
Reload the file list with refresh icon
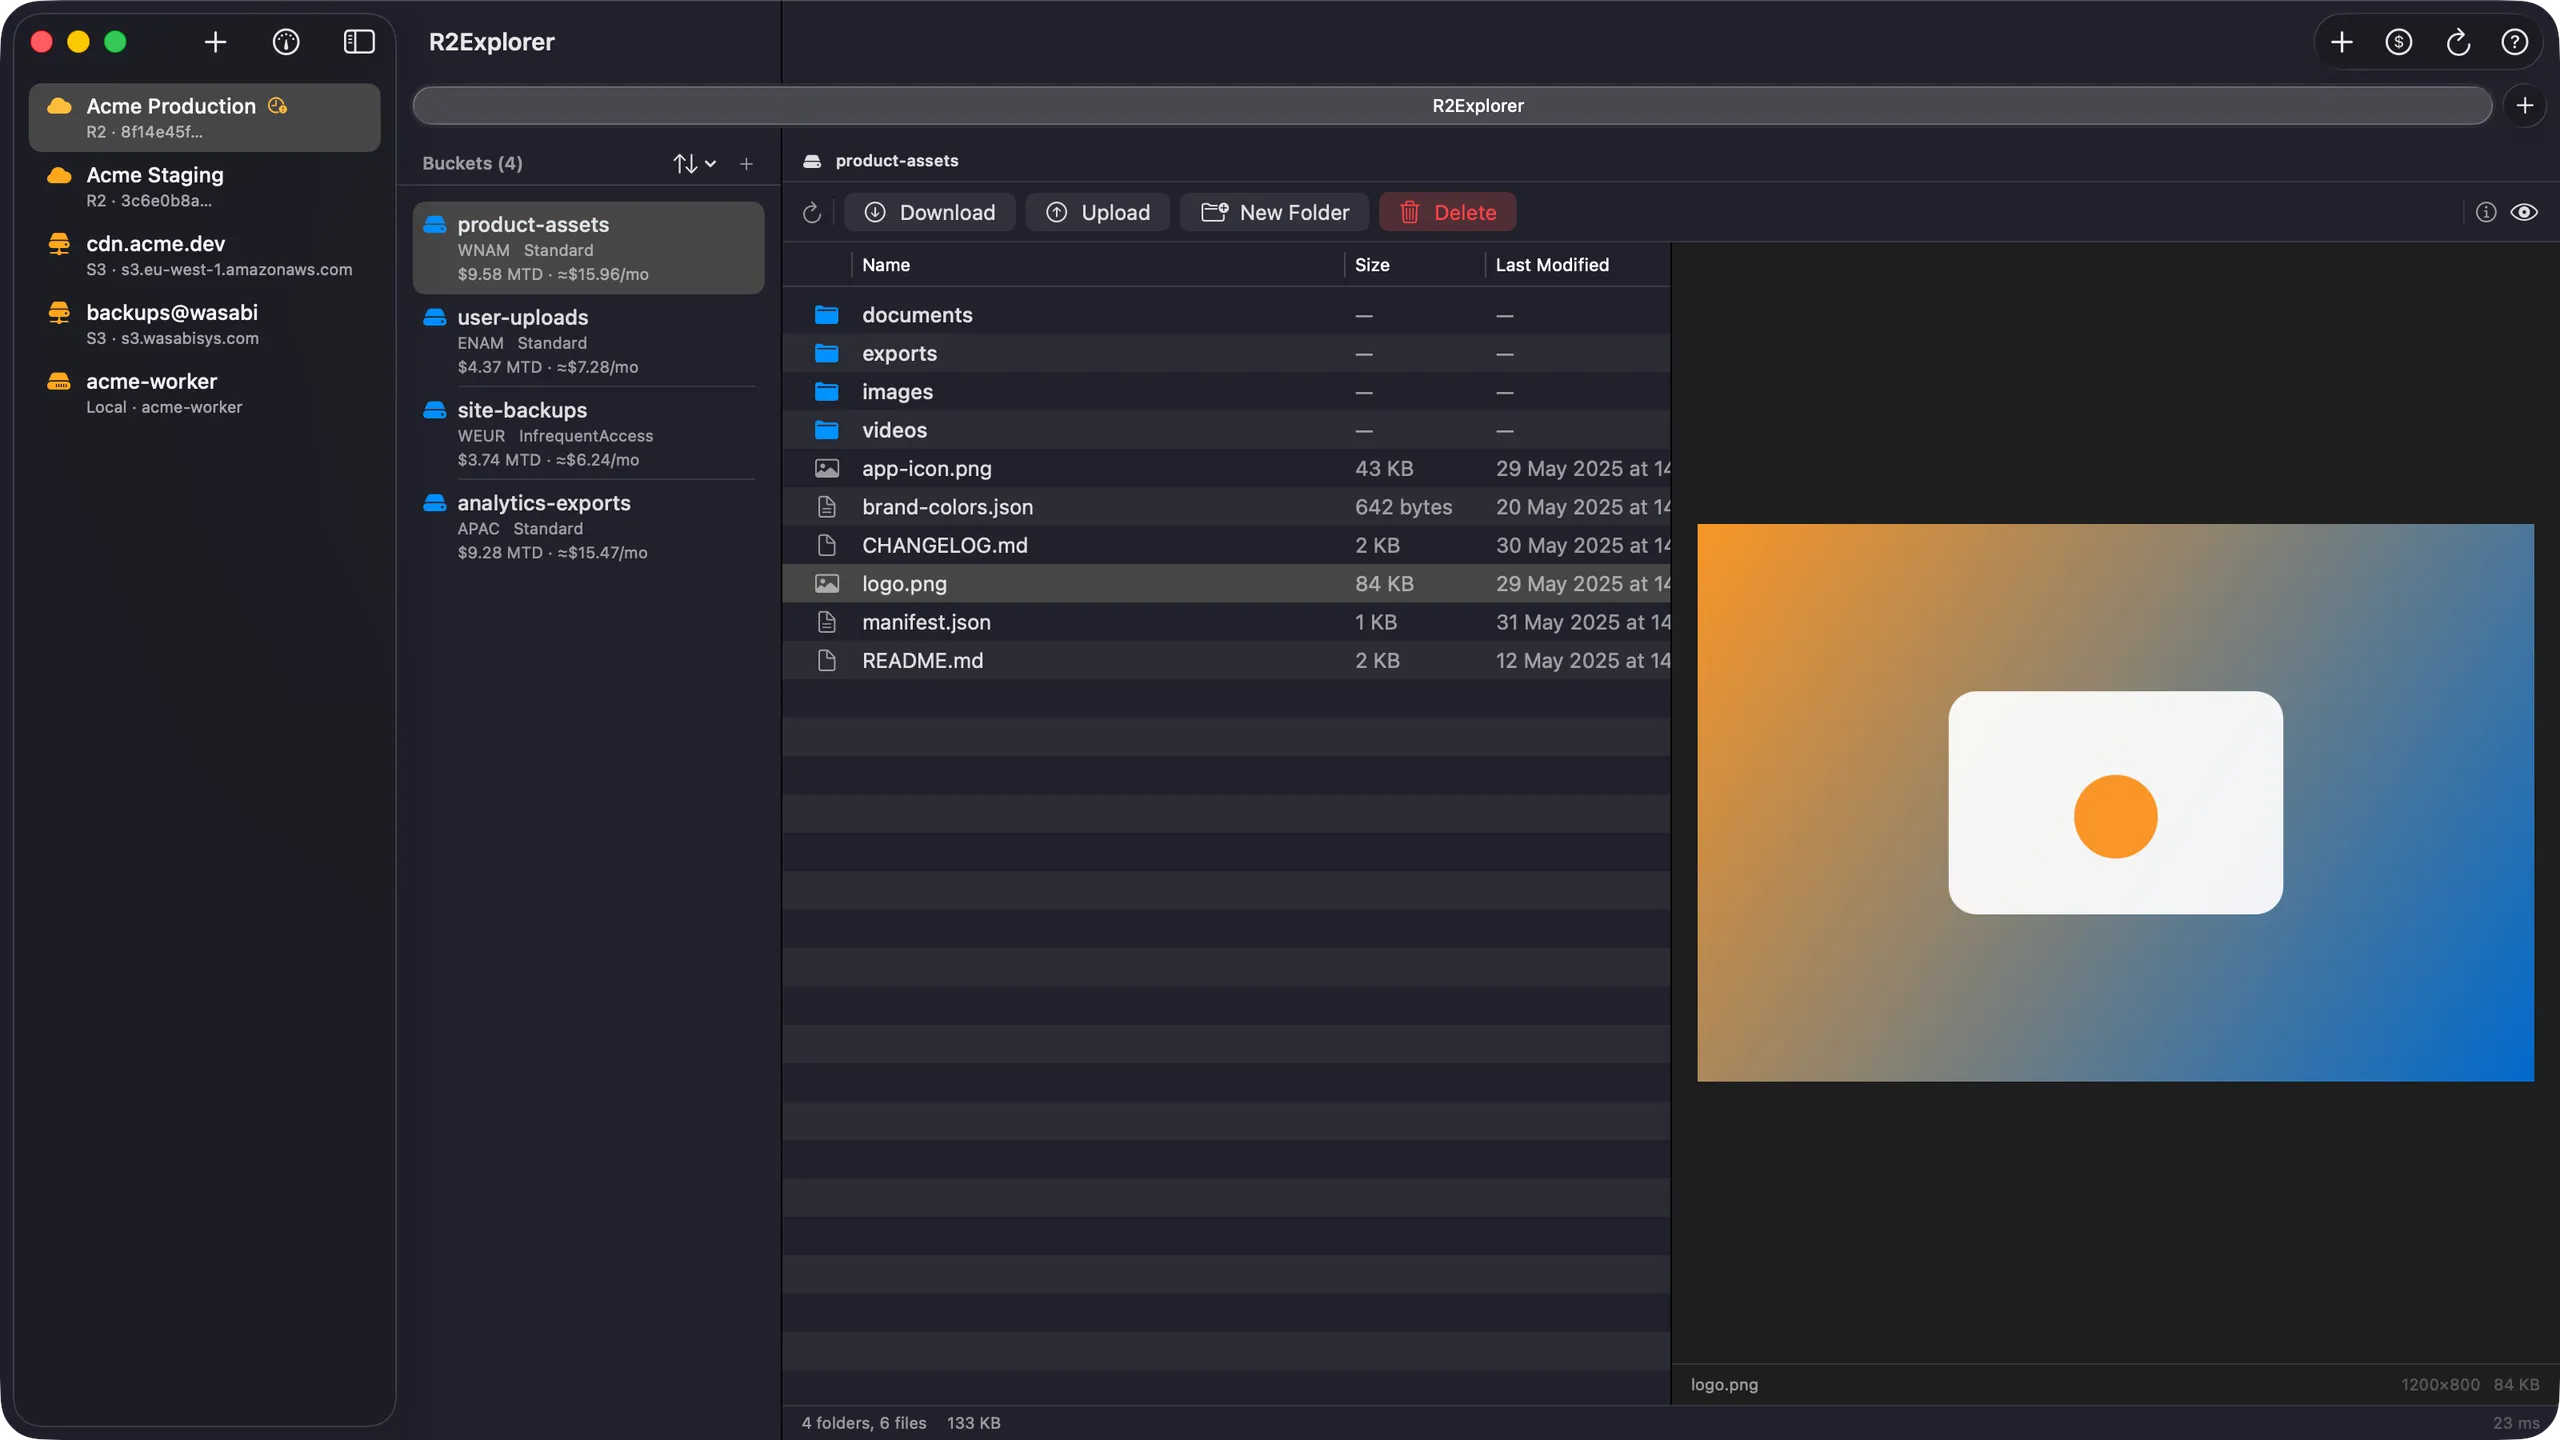click(812, 212)
